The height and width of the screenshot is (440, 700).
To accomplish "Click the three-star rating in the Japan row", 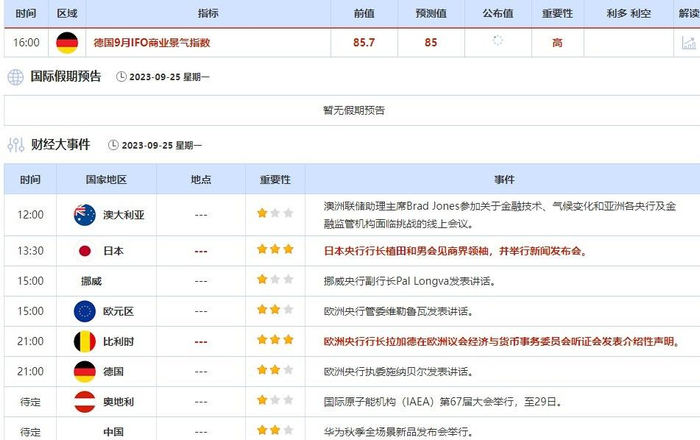I will (x=275, y=249).
